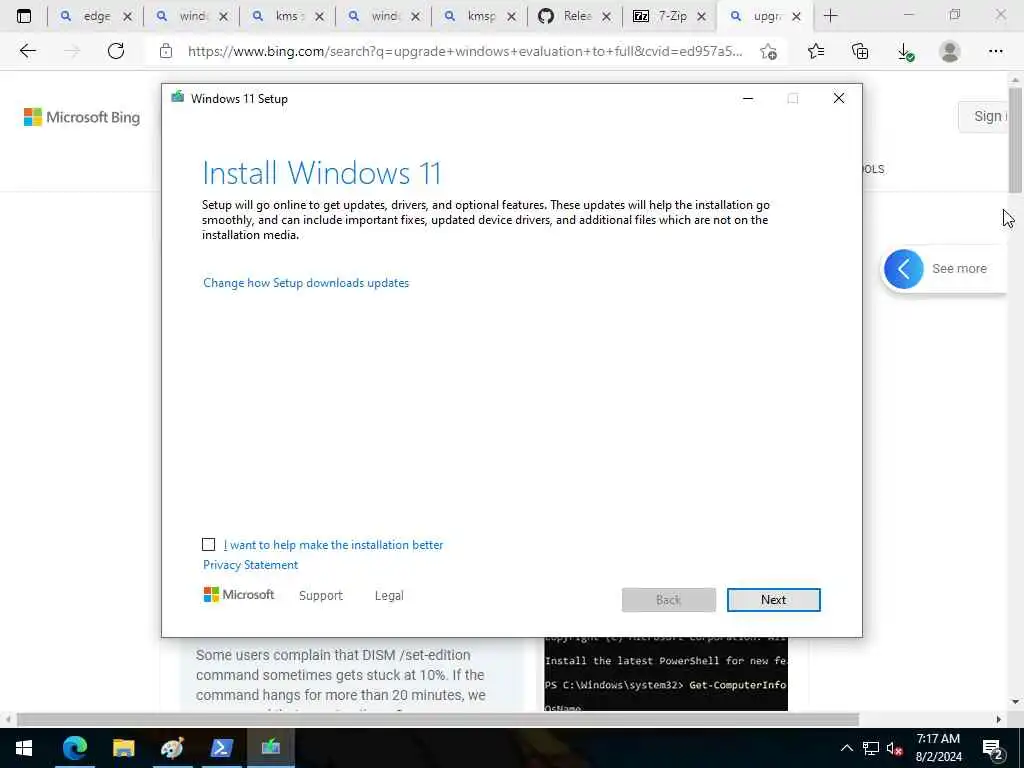Open muted volume tray icon
The image size is (1024, 768).
895,748
